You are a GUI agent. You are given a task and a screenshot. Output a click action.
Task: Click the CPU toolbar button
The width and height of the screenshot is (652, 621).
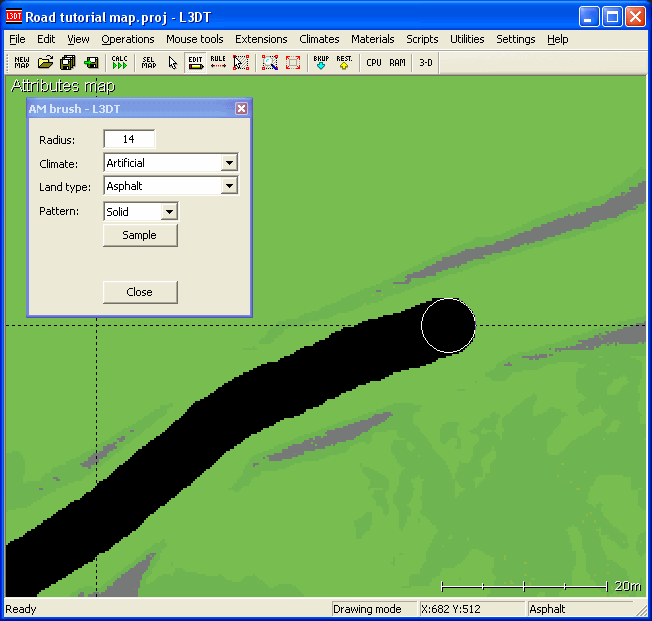click(374, 62)
